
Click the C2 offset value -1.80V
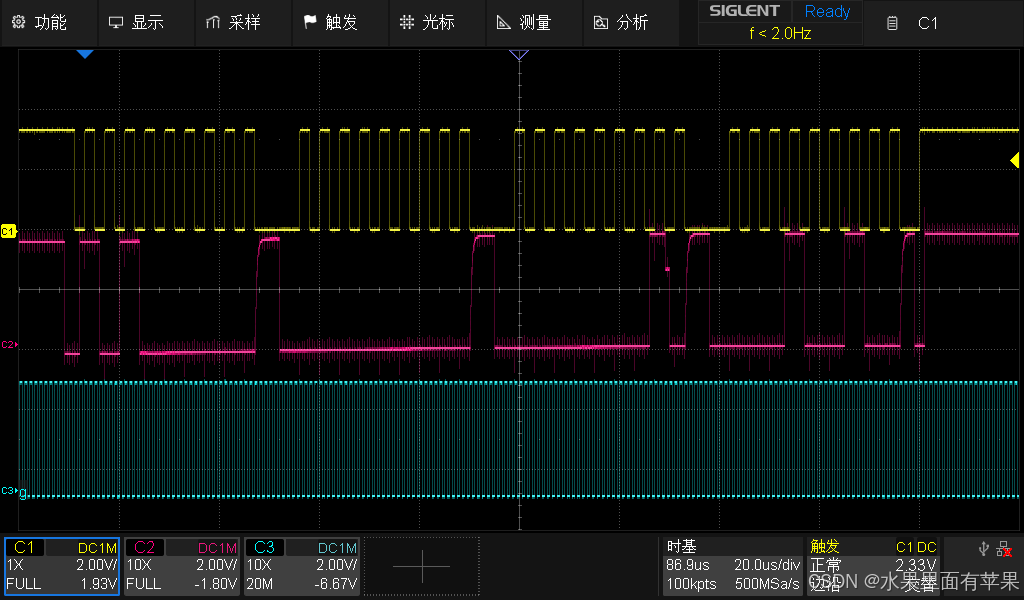(x=216, y=584)
